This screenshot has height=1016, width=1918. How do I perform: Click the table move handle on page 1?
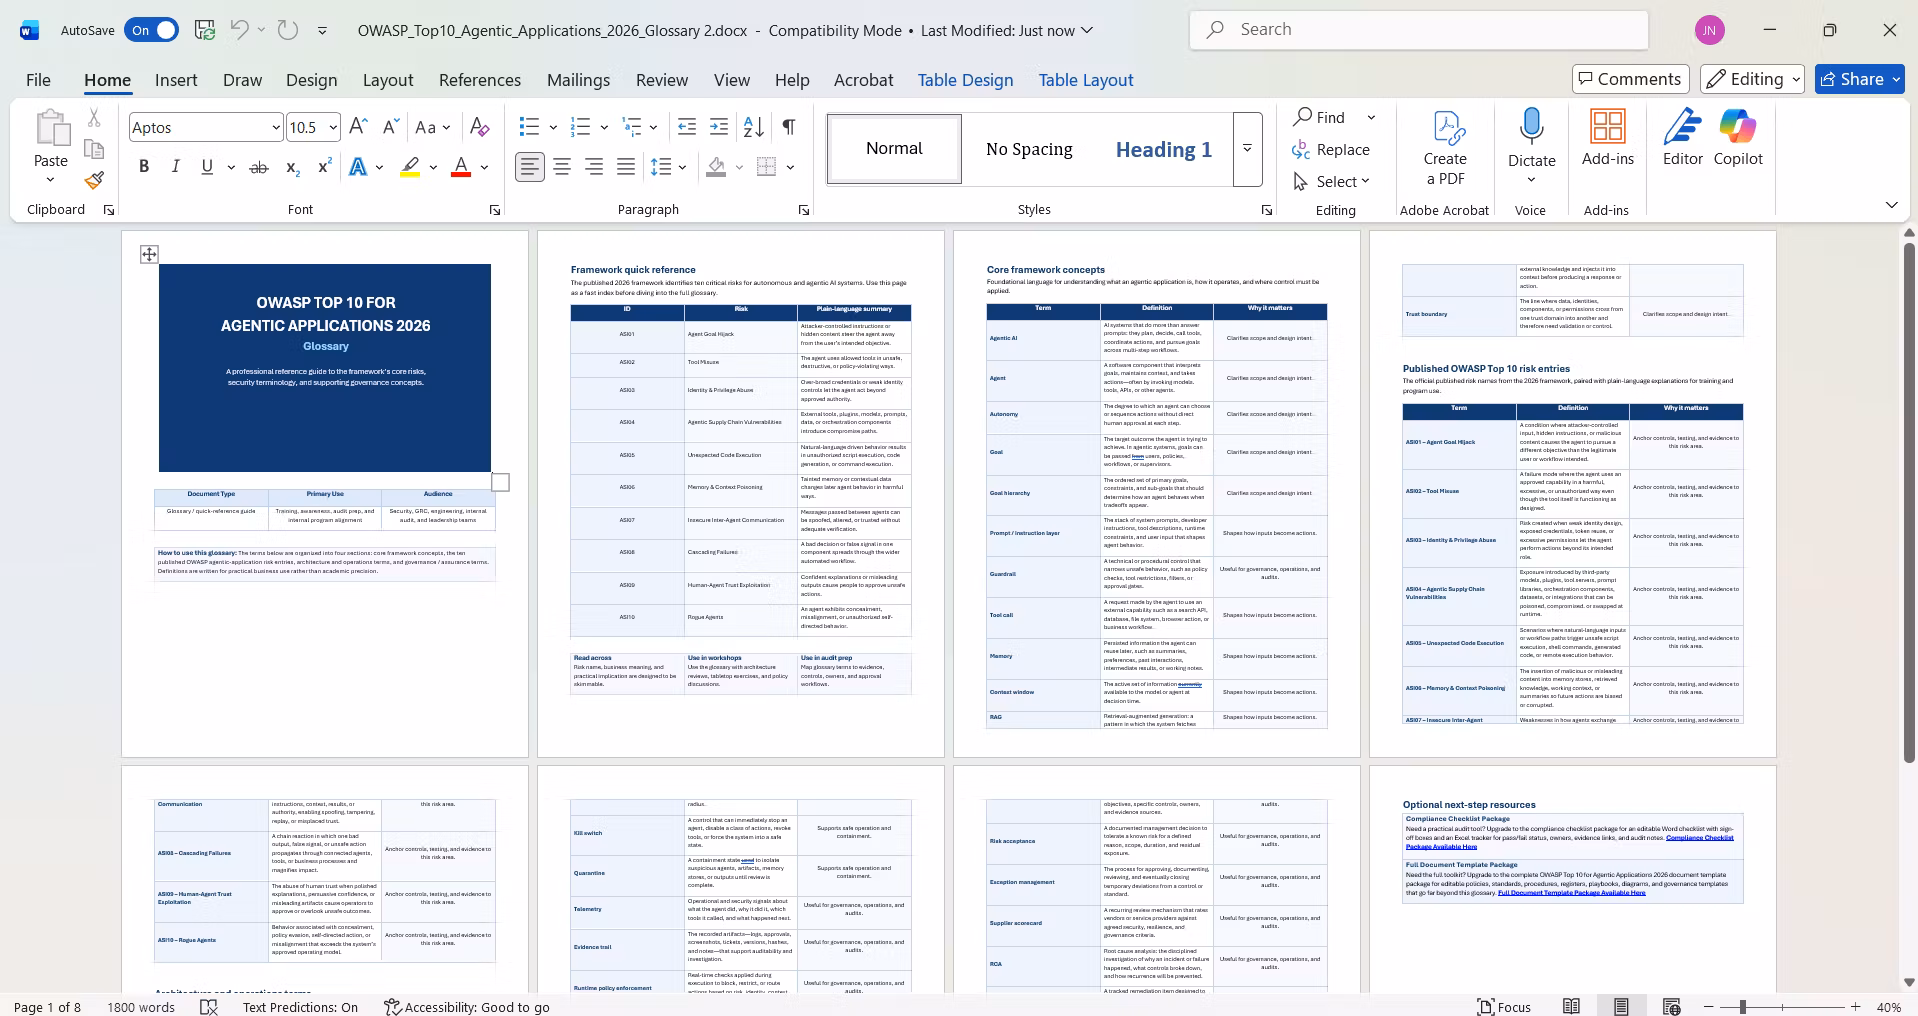tap(149, 254)
